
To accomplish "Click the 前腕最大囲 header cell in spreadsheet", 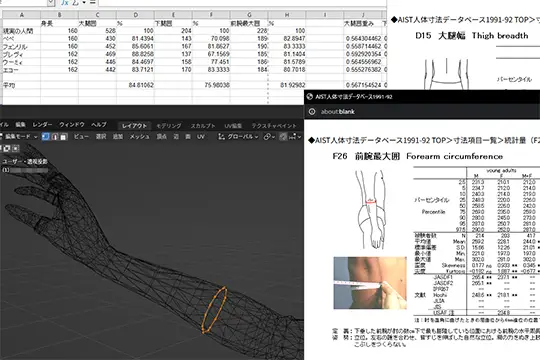I will click(249, 23).
